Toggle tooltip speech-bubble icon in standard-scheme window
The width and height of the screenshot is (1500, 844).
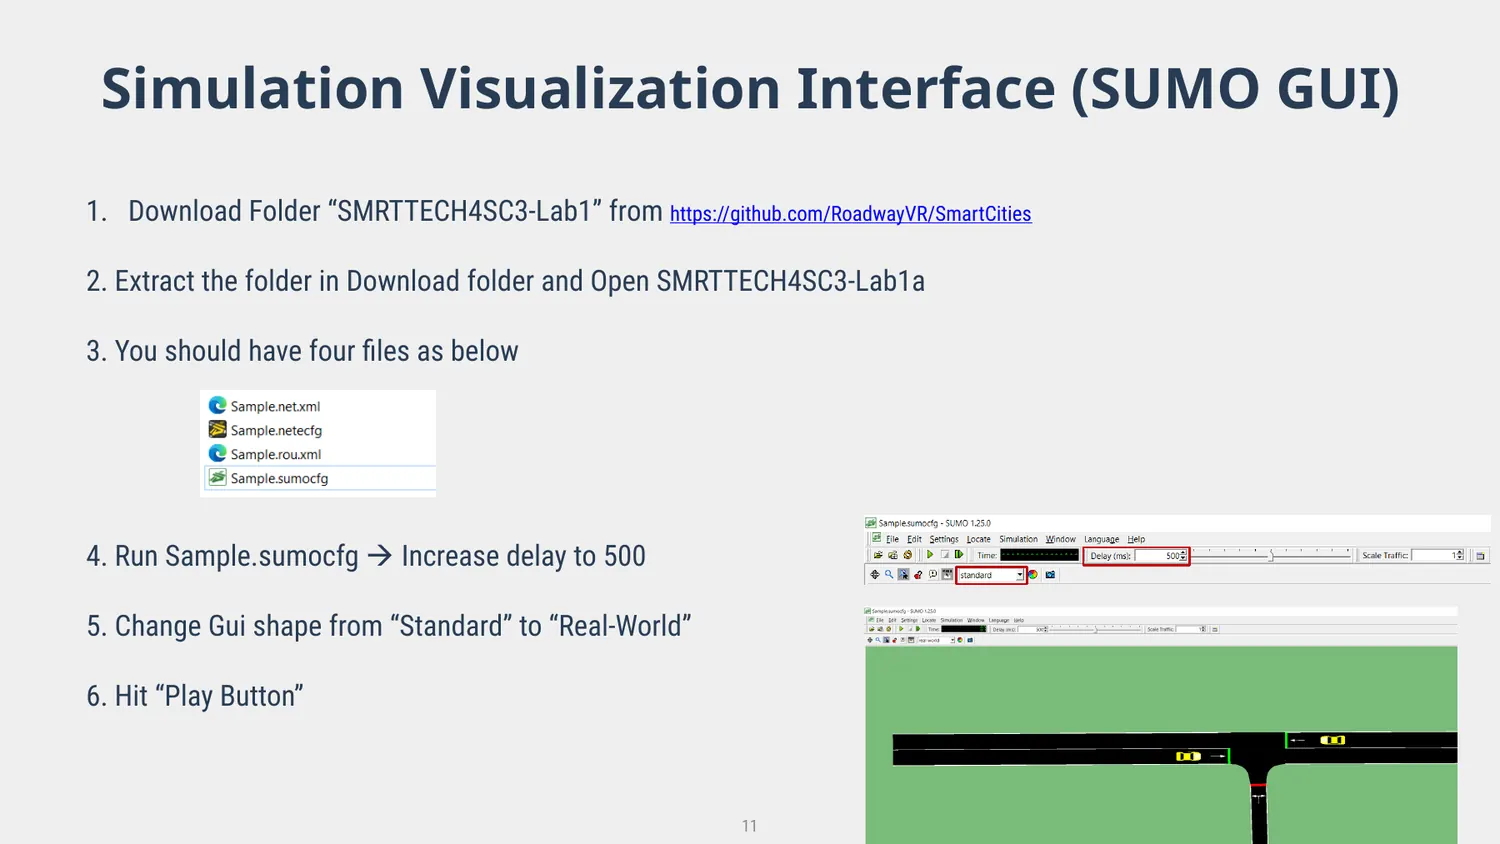933,575
